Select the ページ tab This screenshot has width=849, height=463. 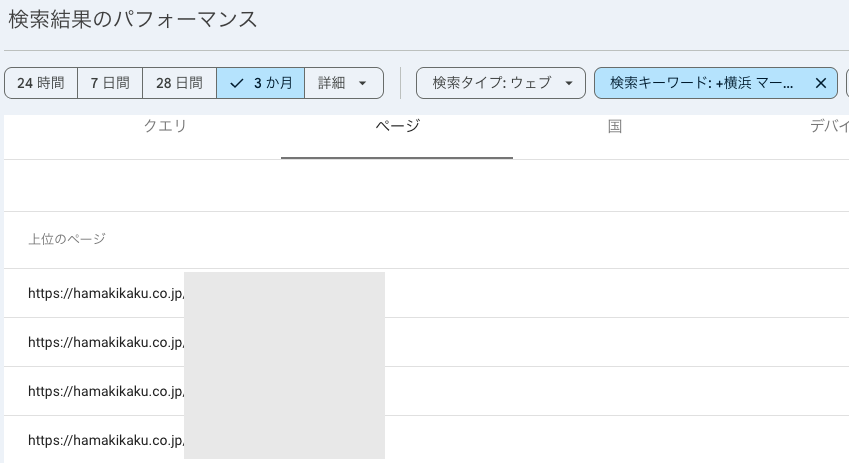pyautogui.click(x=397, y=126)
